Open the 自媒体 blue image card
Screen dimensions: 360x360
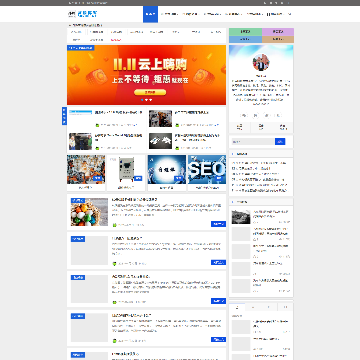tap(167, 169)
